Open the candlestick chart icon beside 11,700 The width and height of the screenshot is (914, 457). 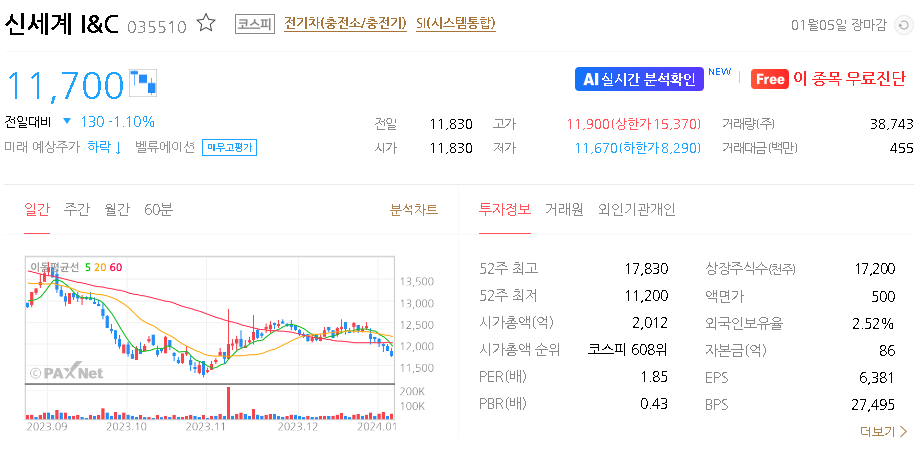[x=143, y=83]
